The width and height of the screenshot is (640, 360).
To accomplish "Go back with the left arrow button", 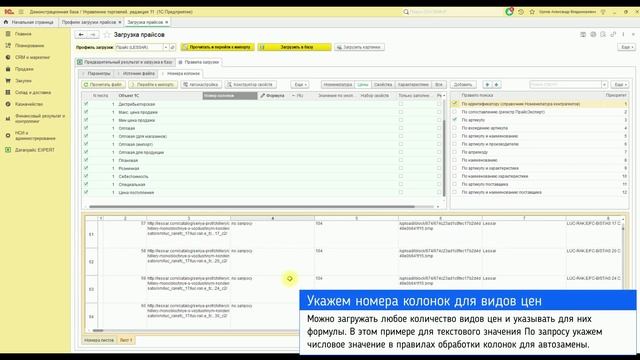I will coord(81,35).
